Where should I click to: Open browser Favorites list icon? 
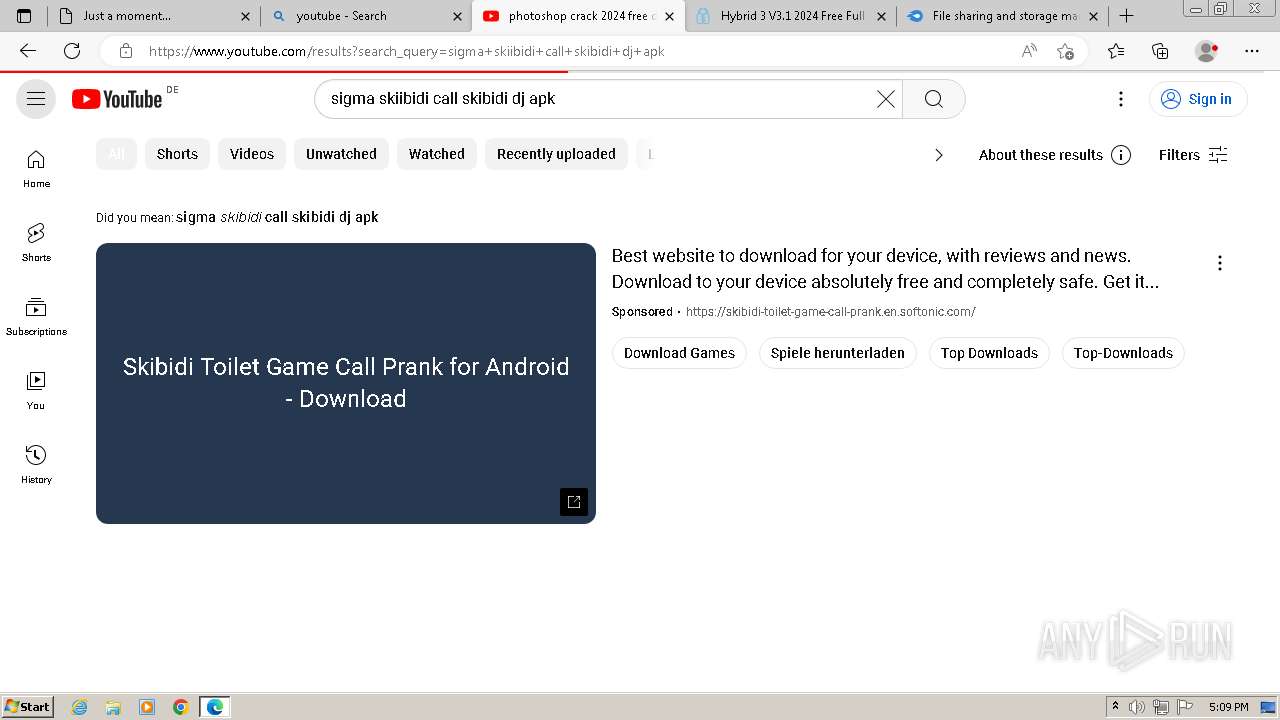coord(1116,51)
